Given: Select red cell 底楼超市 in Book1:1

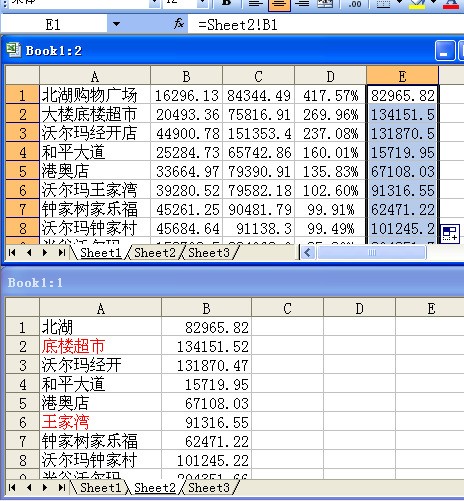Looking at the screenshot, I should (x=101, y=346).
